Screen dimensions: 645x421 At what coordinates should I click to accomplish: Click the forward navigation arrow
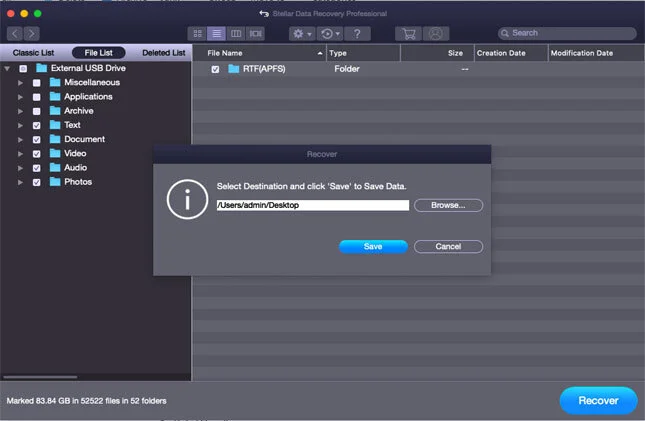31,33
